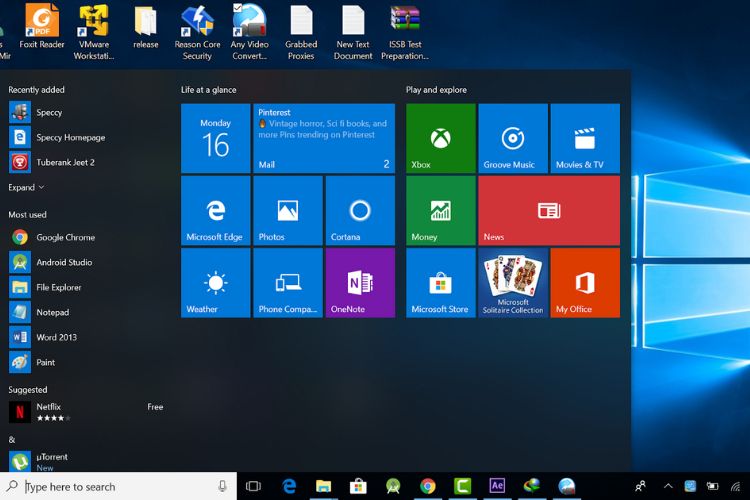Open Chrome from the taskbar
This screenshot has height=500, width=750.
coord(428,486)
